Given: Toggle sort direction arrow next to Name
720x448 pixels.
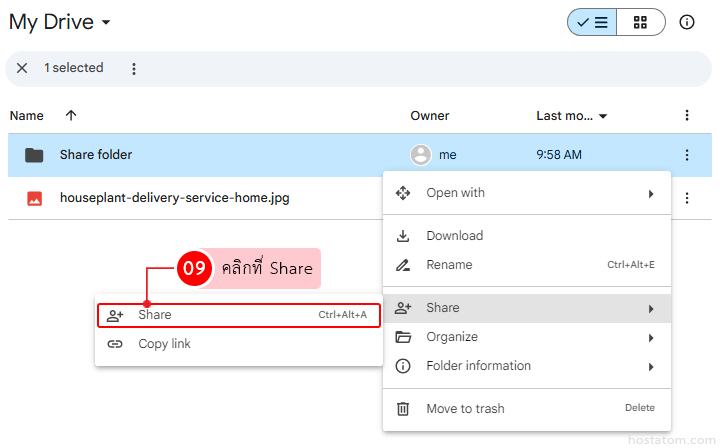Looking at the screenshot, I should tap(71, 116).
